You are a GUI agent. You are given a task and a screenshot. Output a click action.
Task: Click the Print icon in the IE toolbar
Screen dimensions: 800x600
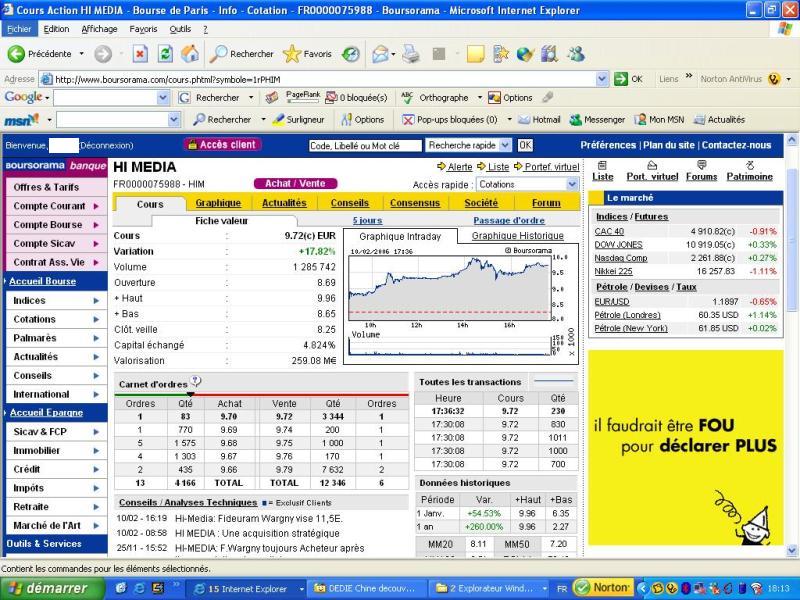[411, 54]
